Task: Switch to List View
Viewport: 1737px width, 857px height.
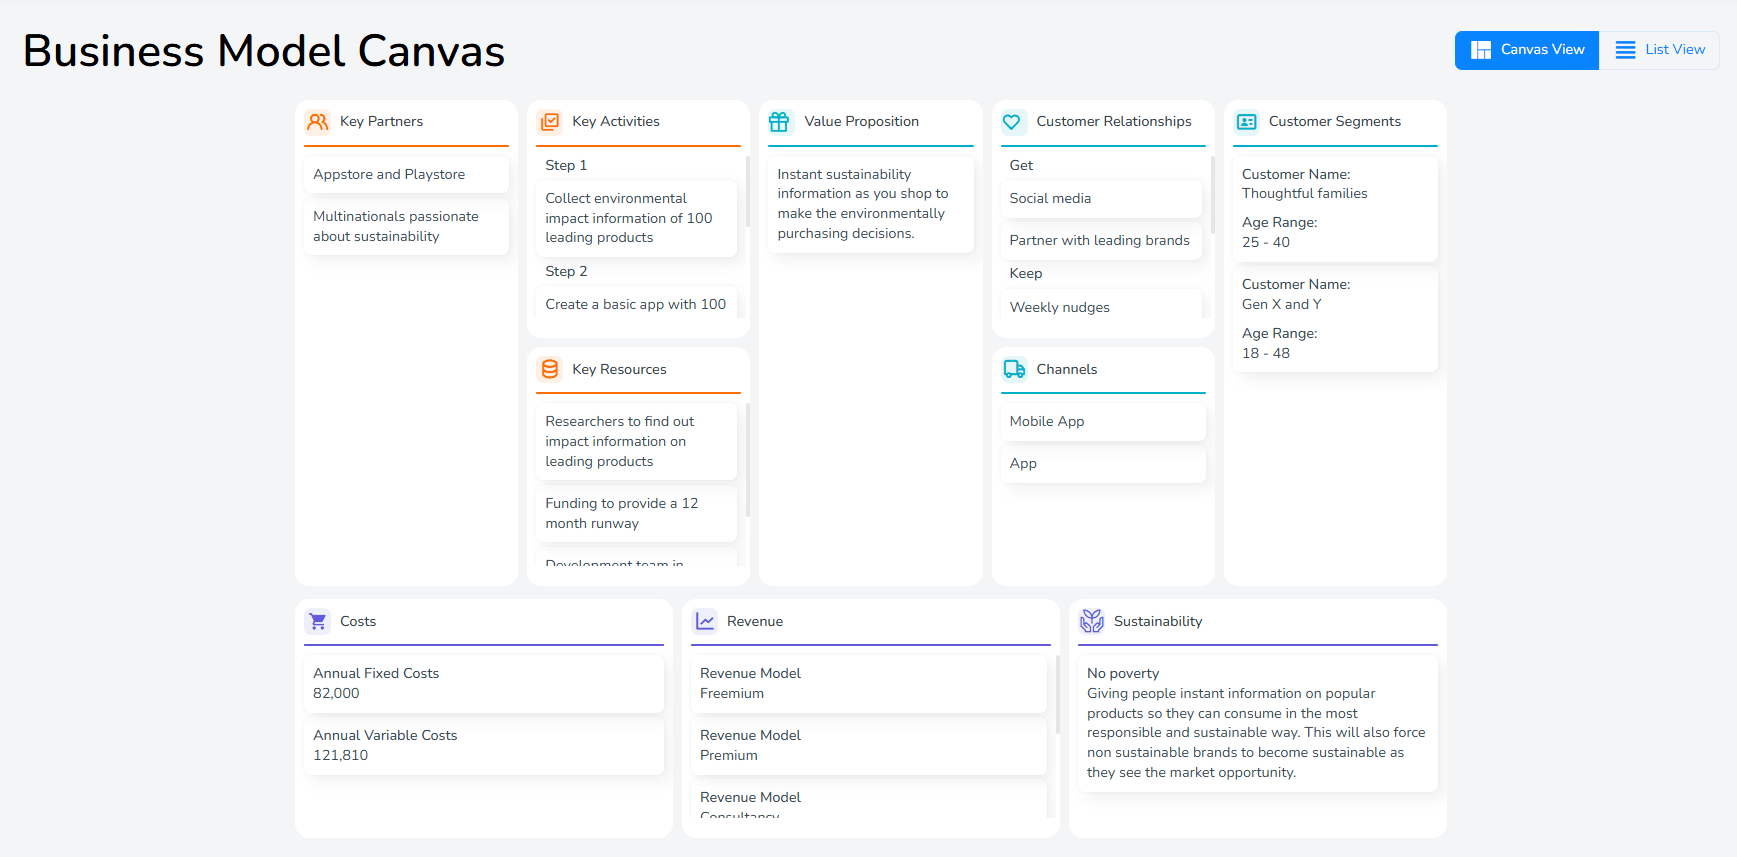Action: pyautogui.click(x=1660, y=50)
